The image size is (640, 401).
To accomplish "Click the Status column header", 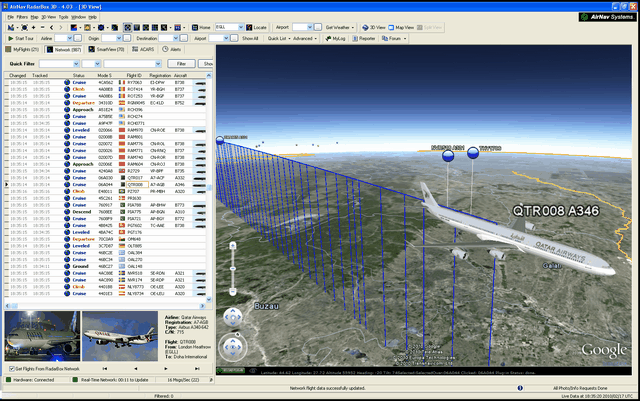I will click(x=79, y=76).
